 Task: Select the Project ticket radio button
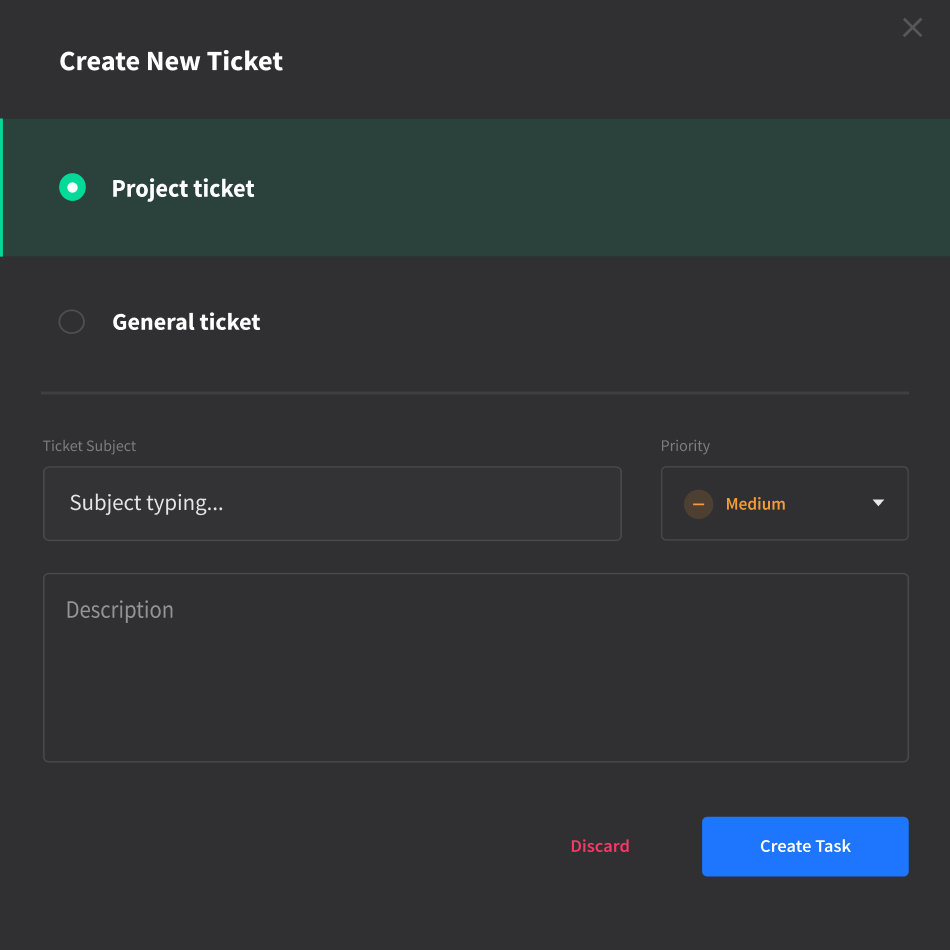click(x=72, y=188)
